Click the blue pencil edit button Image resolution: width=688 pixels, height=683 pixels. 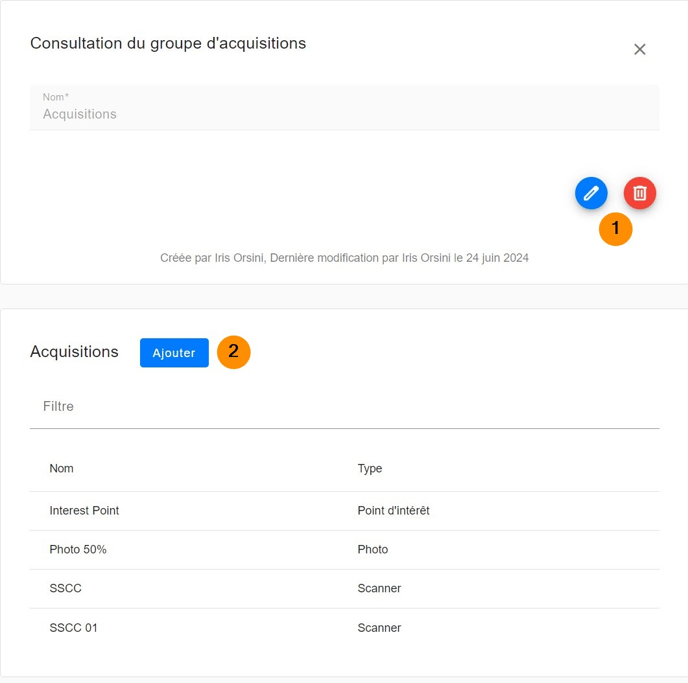pyautogui.click(x=591, y=193)
